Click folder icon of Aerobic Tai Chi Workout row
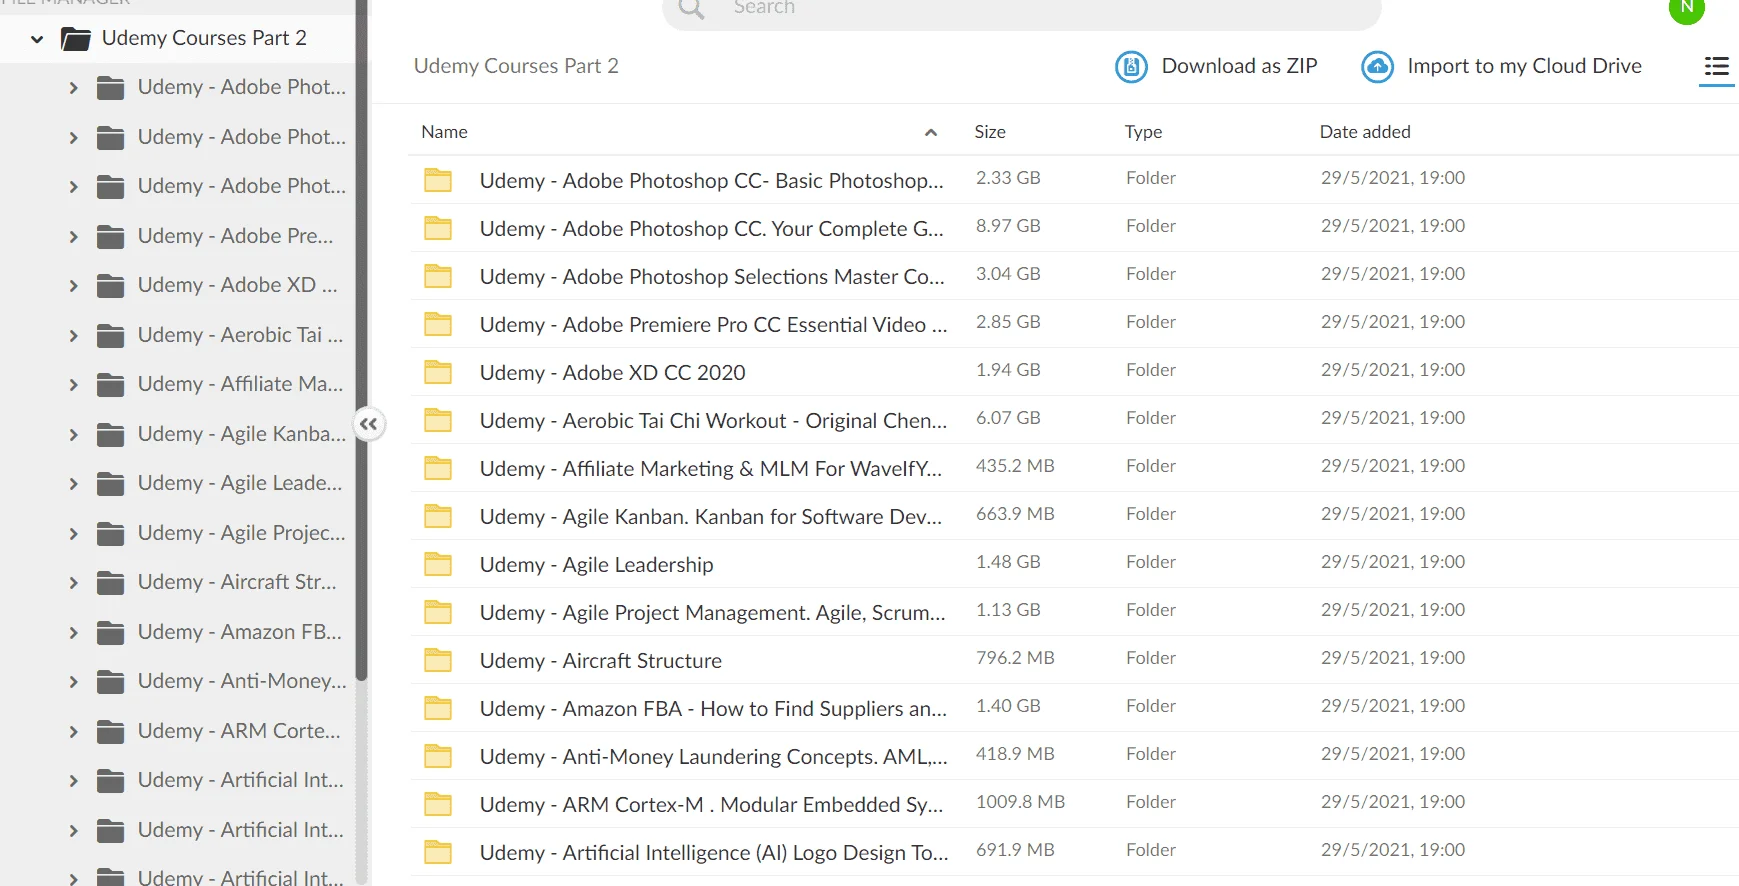 coord(438,420)
